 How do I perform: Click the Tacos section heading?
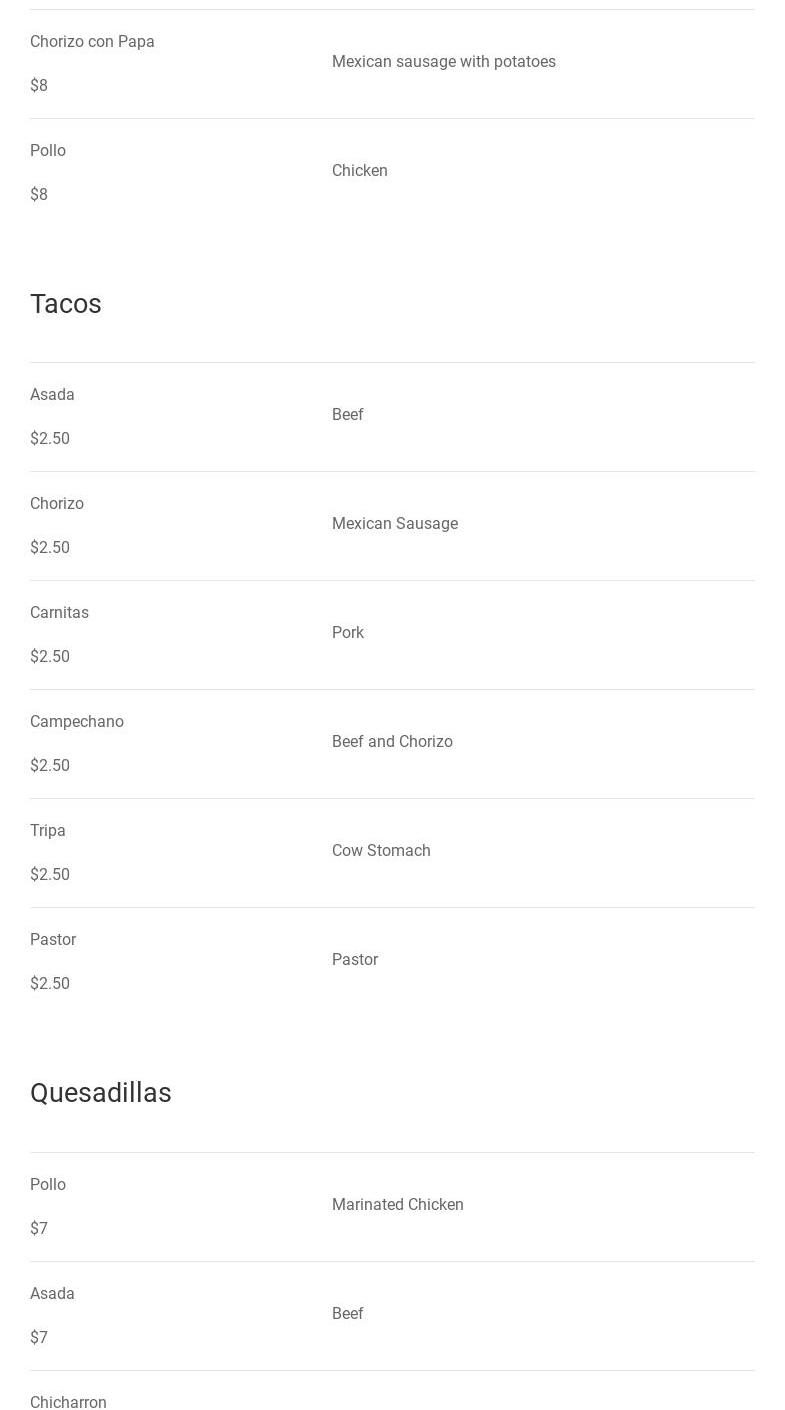coord(66,304)
